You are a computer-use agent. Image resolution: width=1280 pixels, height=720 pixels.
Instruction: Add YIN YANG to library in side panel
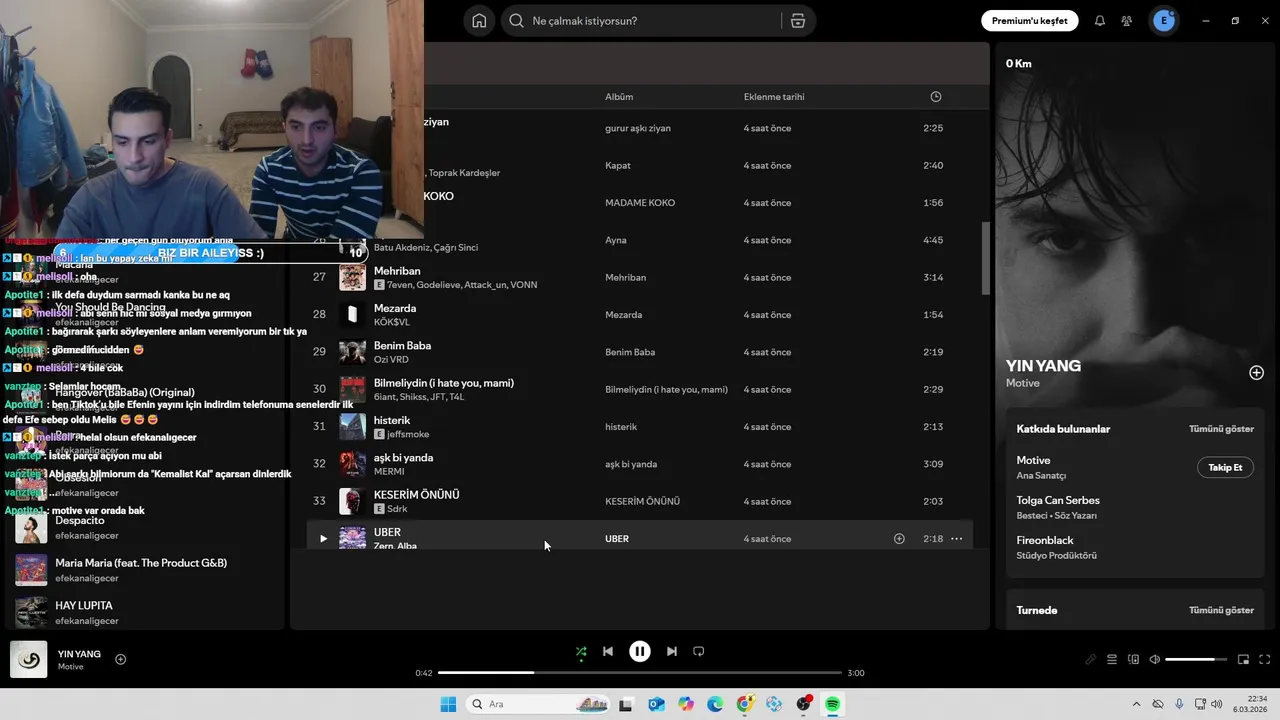pyautogui.click(x=1256, y=373)
